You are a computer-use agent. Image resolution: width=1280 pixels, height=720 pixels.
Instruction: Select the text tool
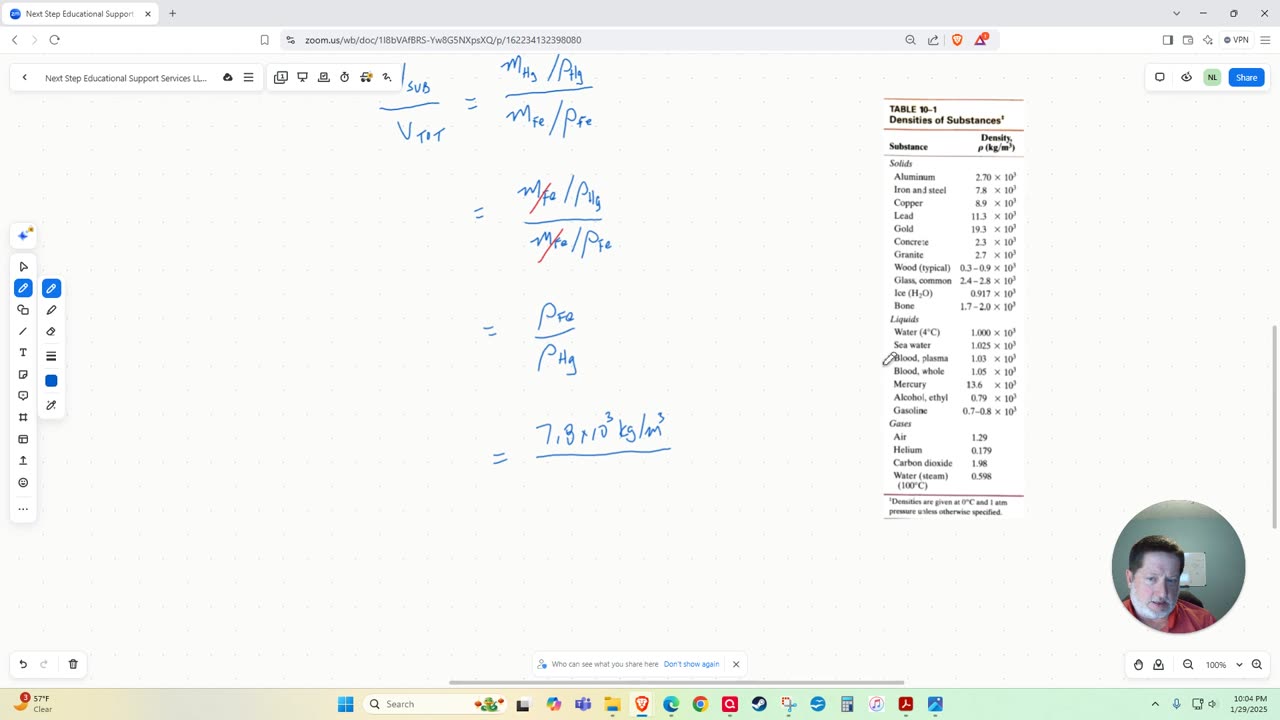[x=23, y=353]
